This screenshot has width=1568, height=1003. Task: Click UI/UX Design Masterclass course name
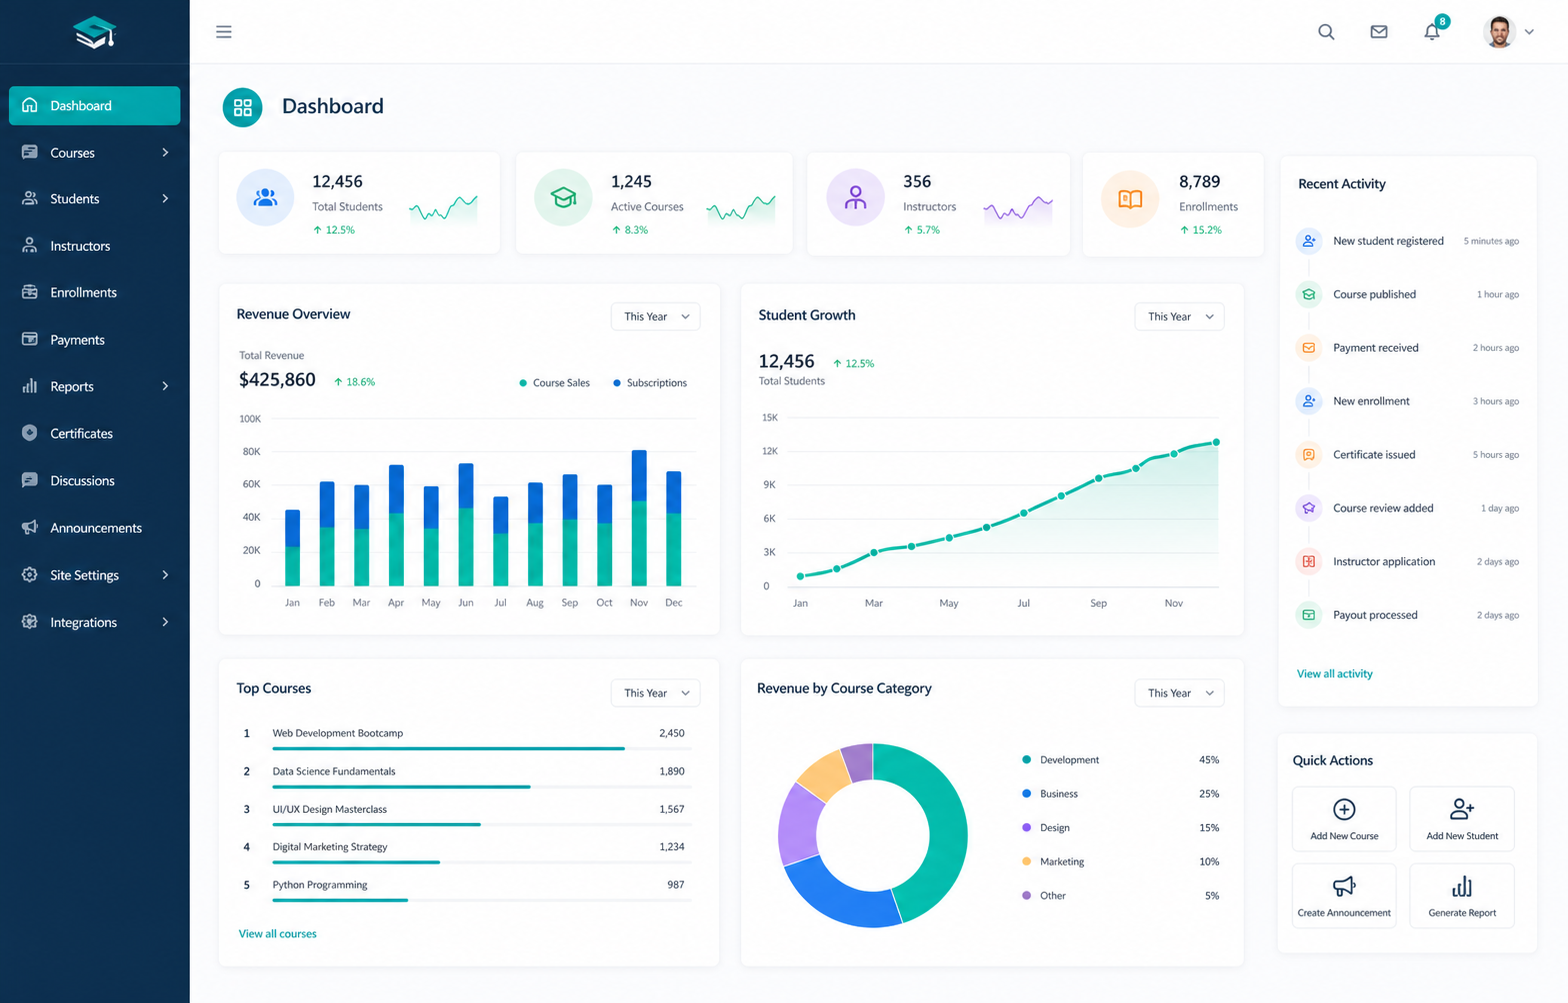330,809
